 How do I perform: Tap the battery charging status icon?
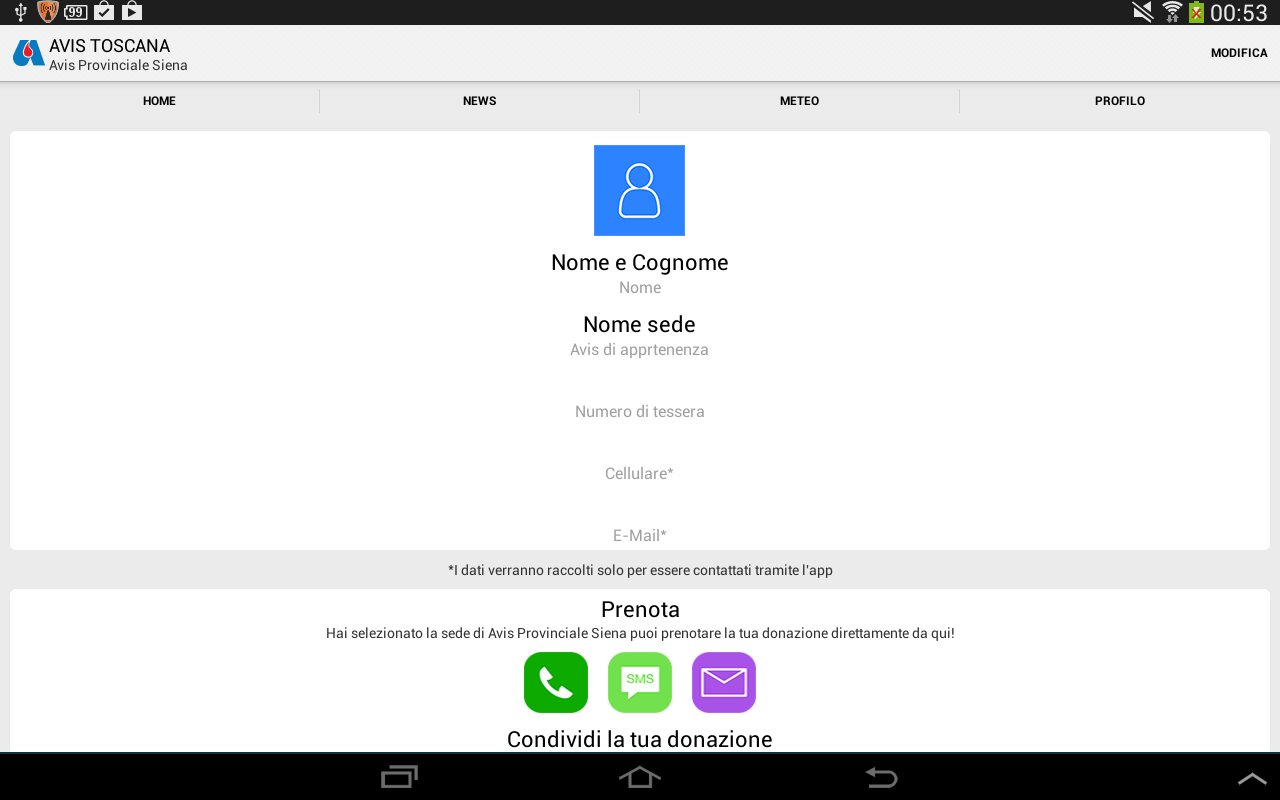click(1196, 12)
